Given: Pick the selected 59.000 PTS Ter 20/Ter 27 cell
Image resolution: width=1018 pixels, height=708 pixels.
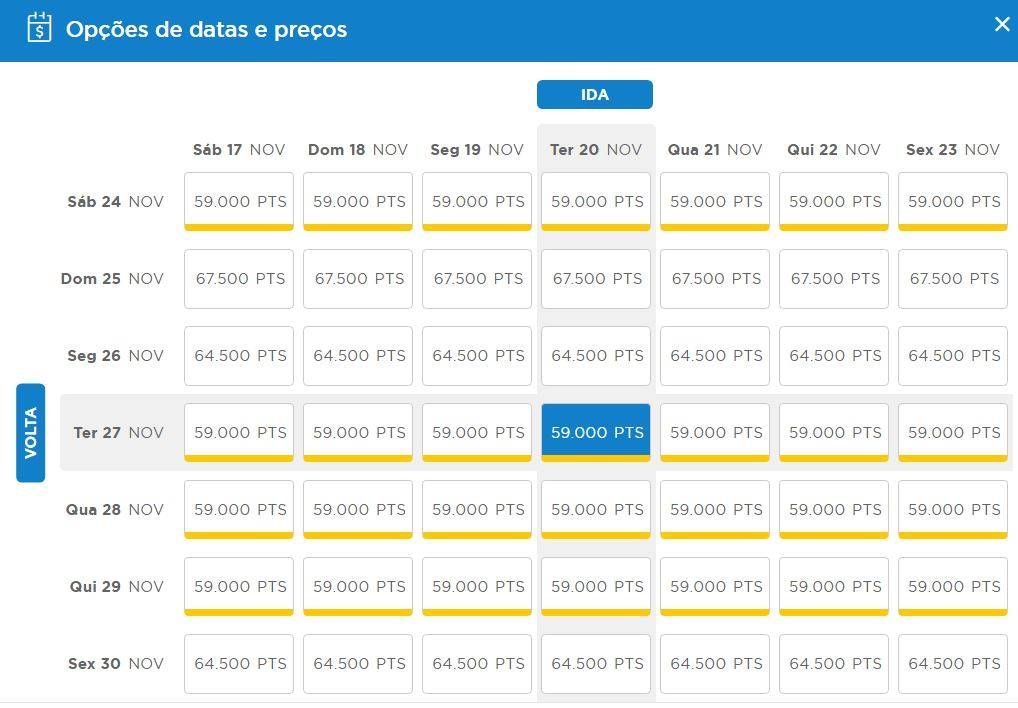Looking at the screenshot, I should point(596,432).
